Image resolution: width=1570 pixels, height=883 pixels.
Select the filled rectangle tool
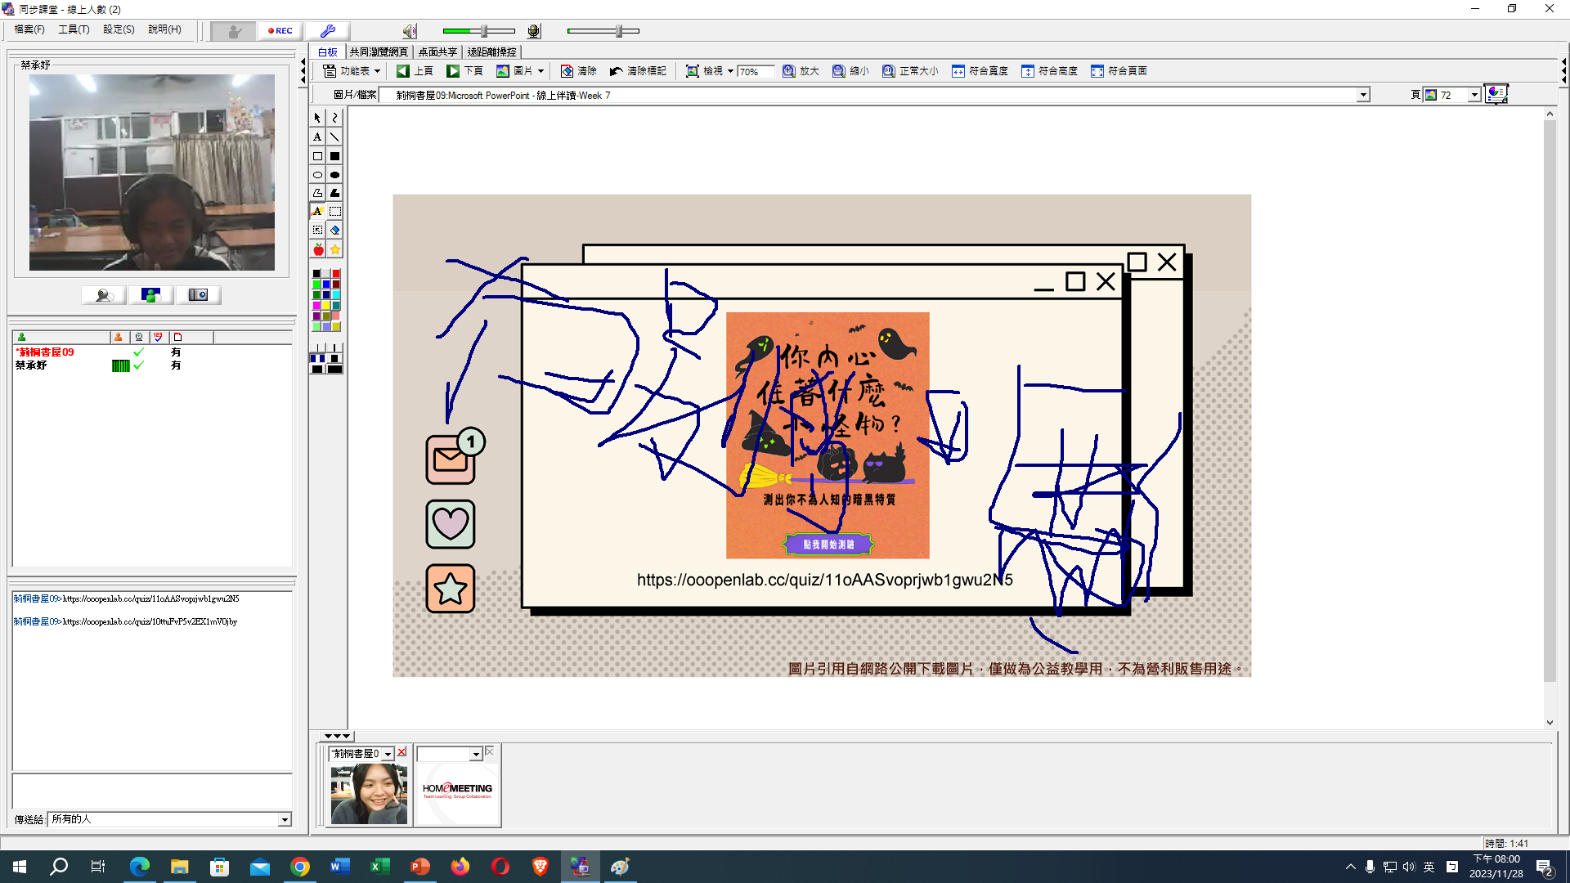tap(335, 156)
